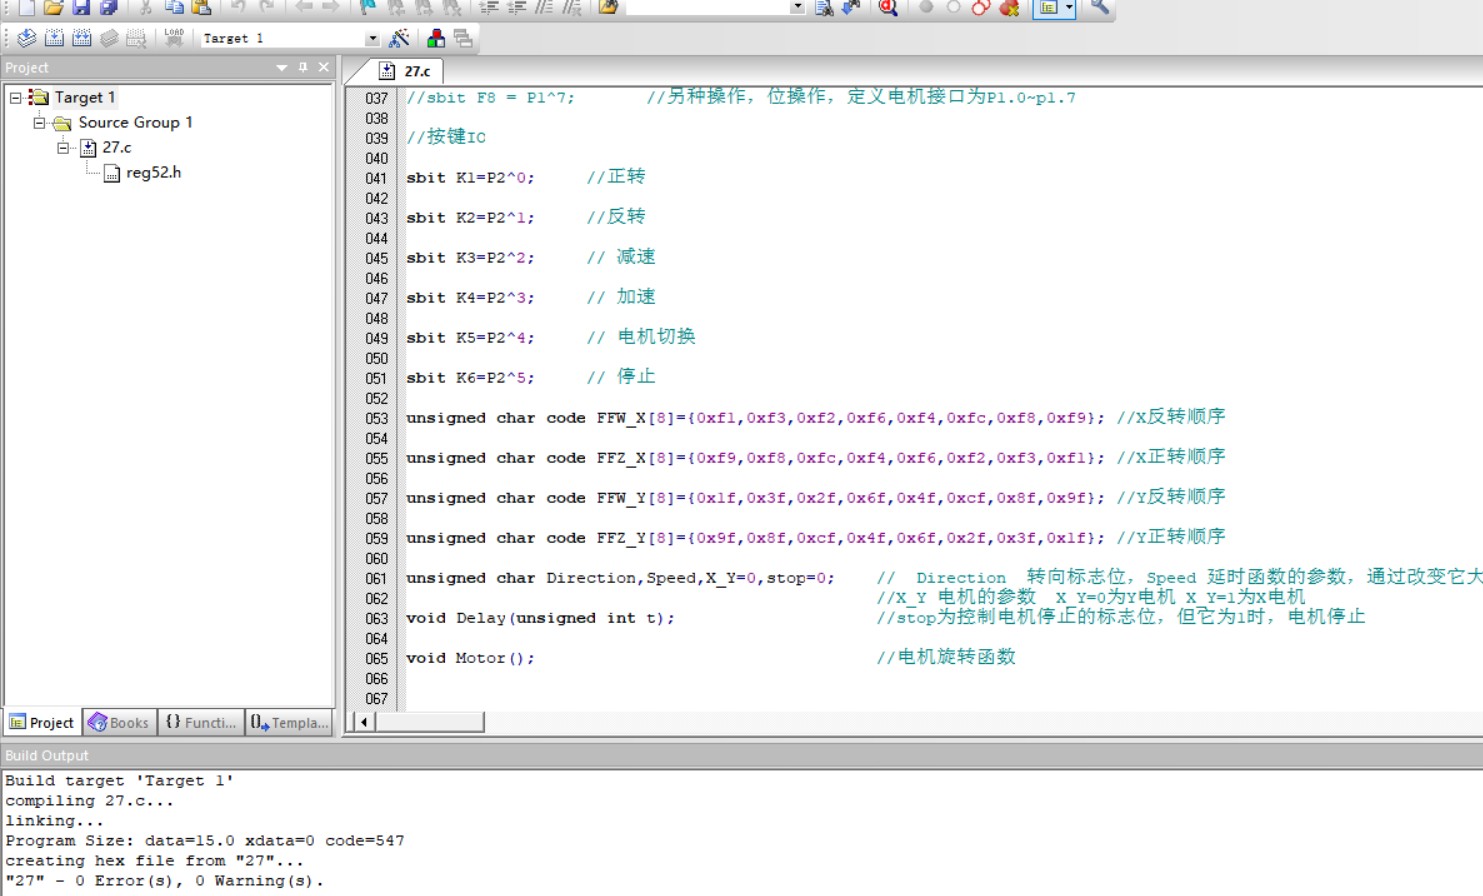The image size is (1483, 896).
Task: Click 'Program Size: data=15.0' build output line
Action: [x=205, y=841]
